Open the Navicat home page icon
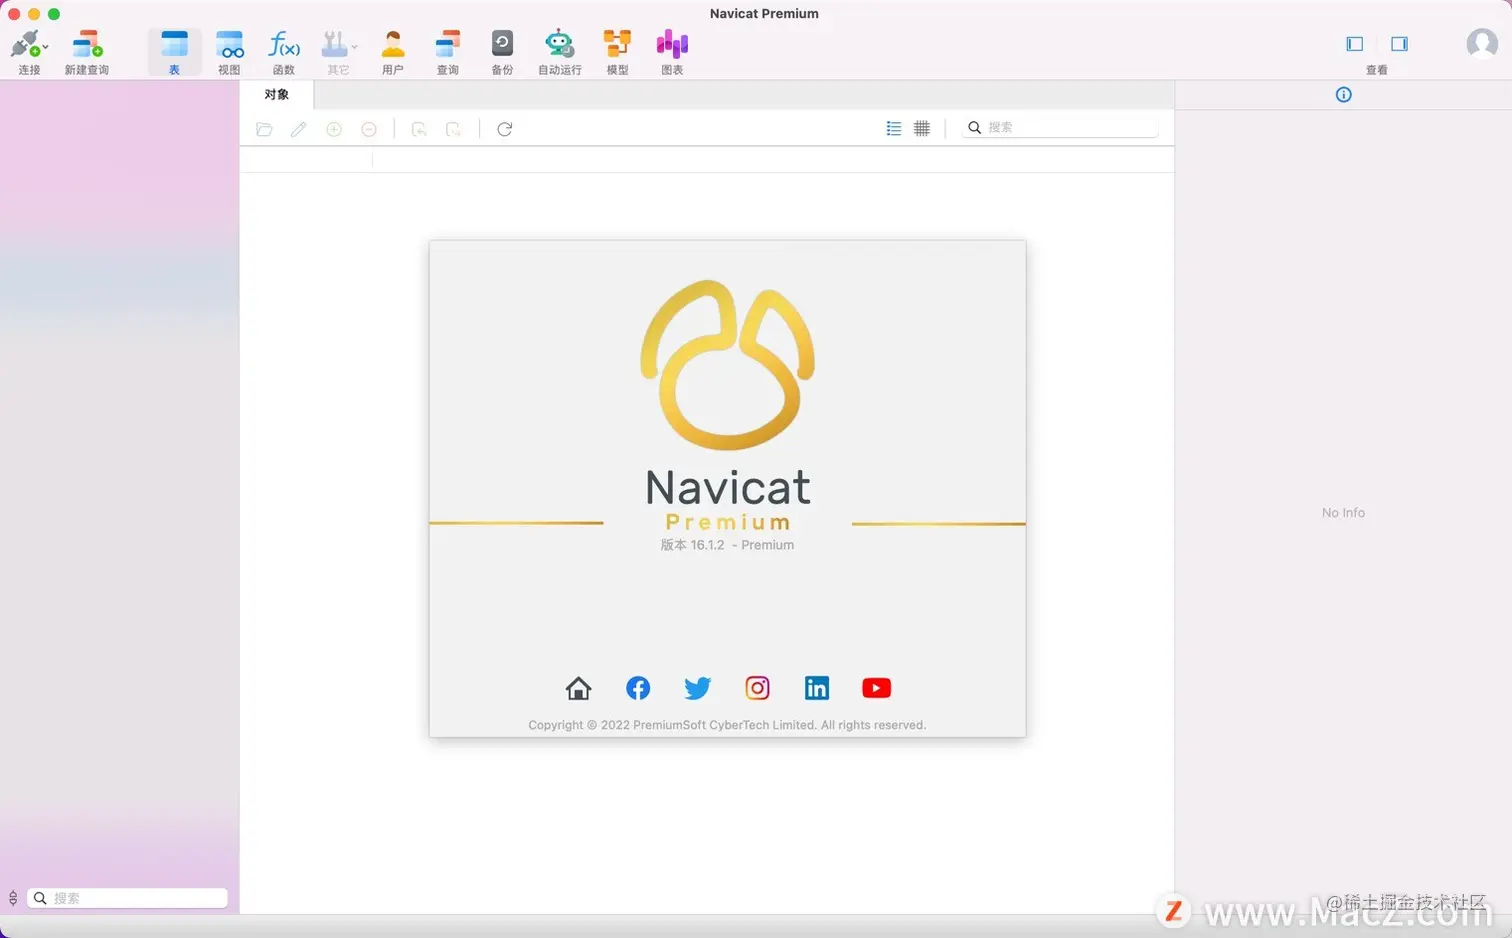This screenshot has height=938, width=1512. pyautogui.click(x=578, y=688)
